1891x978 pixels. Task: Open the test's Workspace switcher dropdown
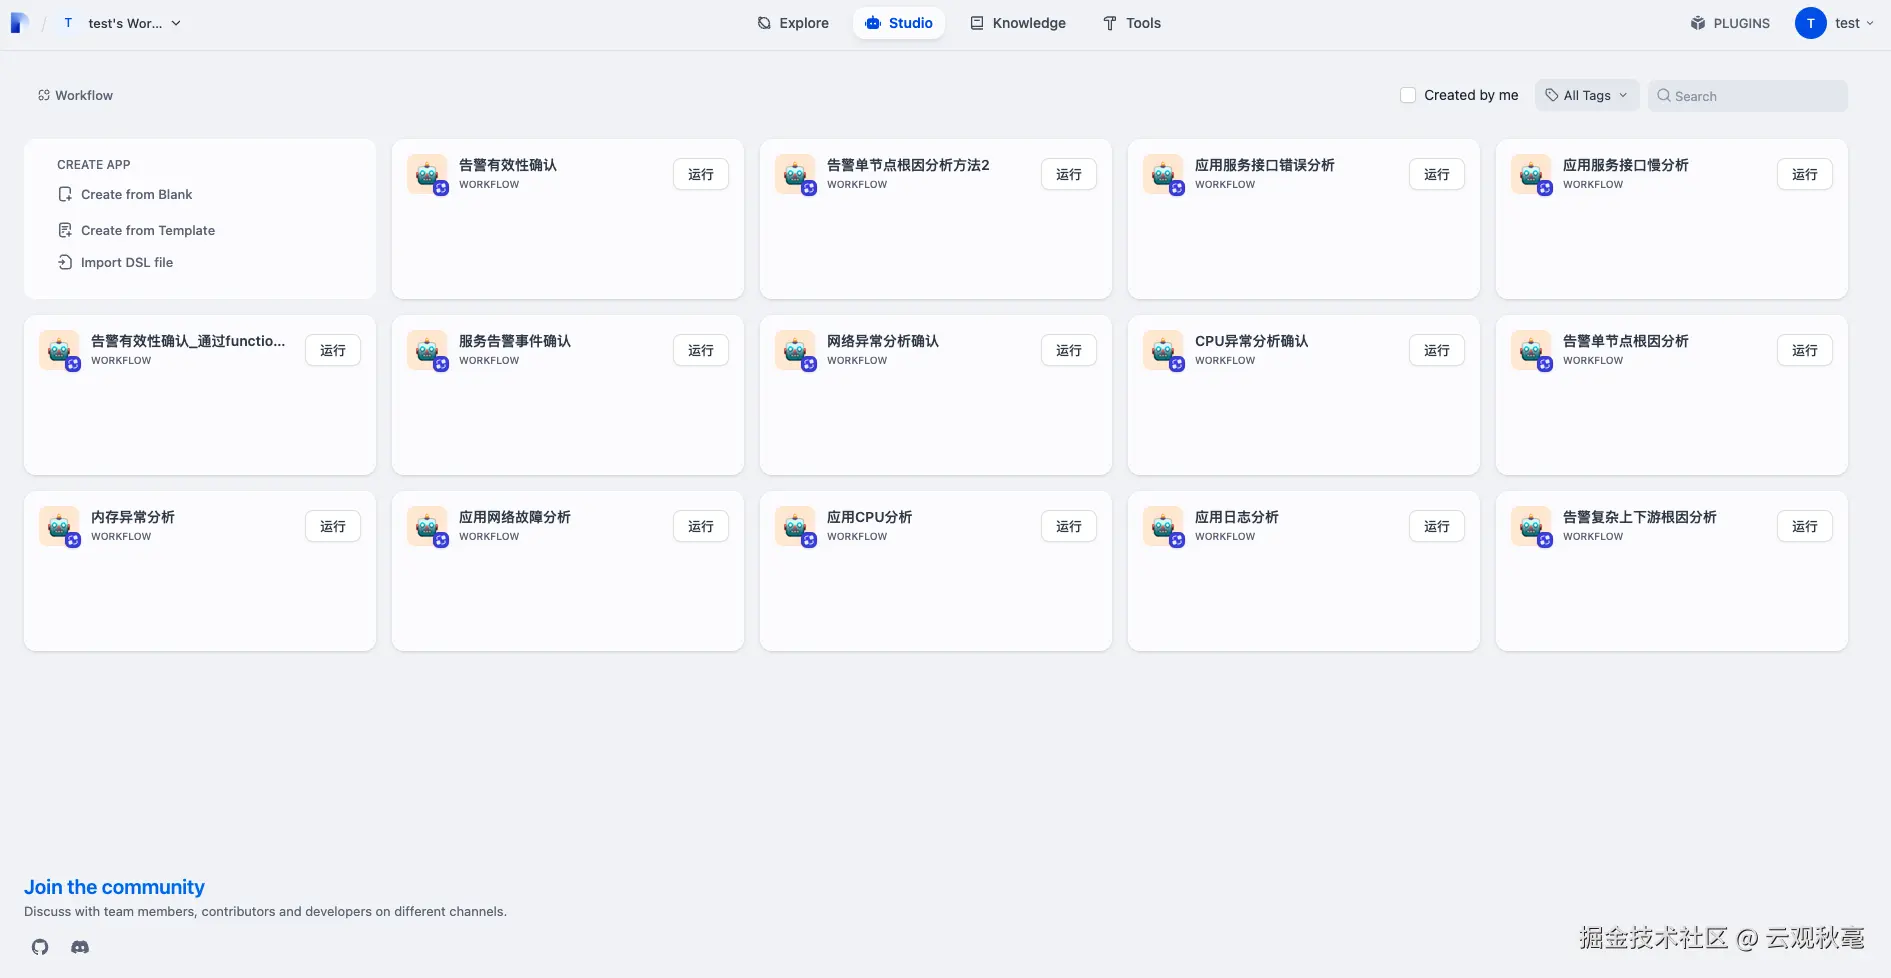(x=120, y=23)
